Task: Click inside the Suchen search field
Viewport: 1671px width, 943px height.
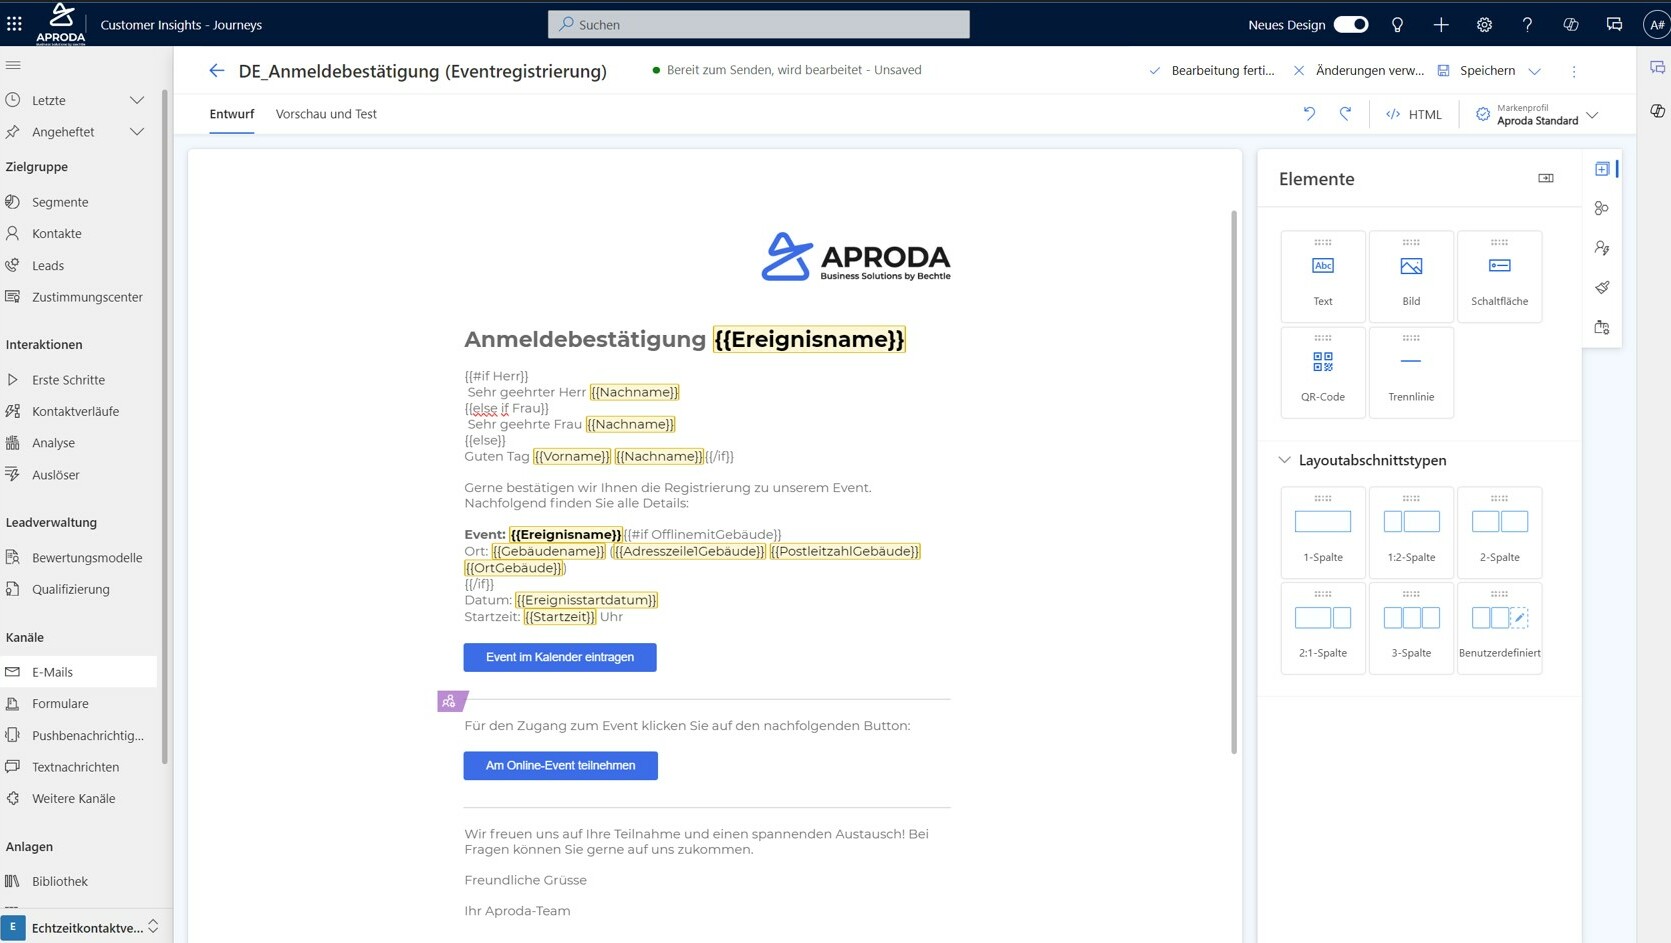Action: tap(758, 24)
